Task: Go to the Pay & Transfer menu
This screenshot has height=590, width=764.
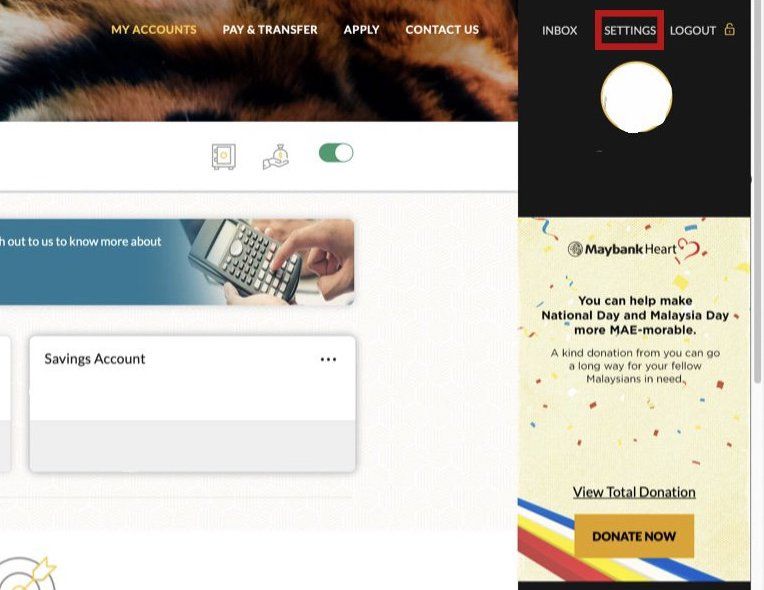Action: 270,30
